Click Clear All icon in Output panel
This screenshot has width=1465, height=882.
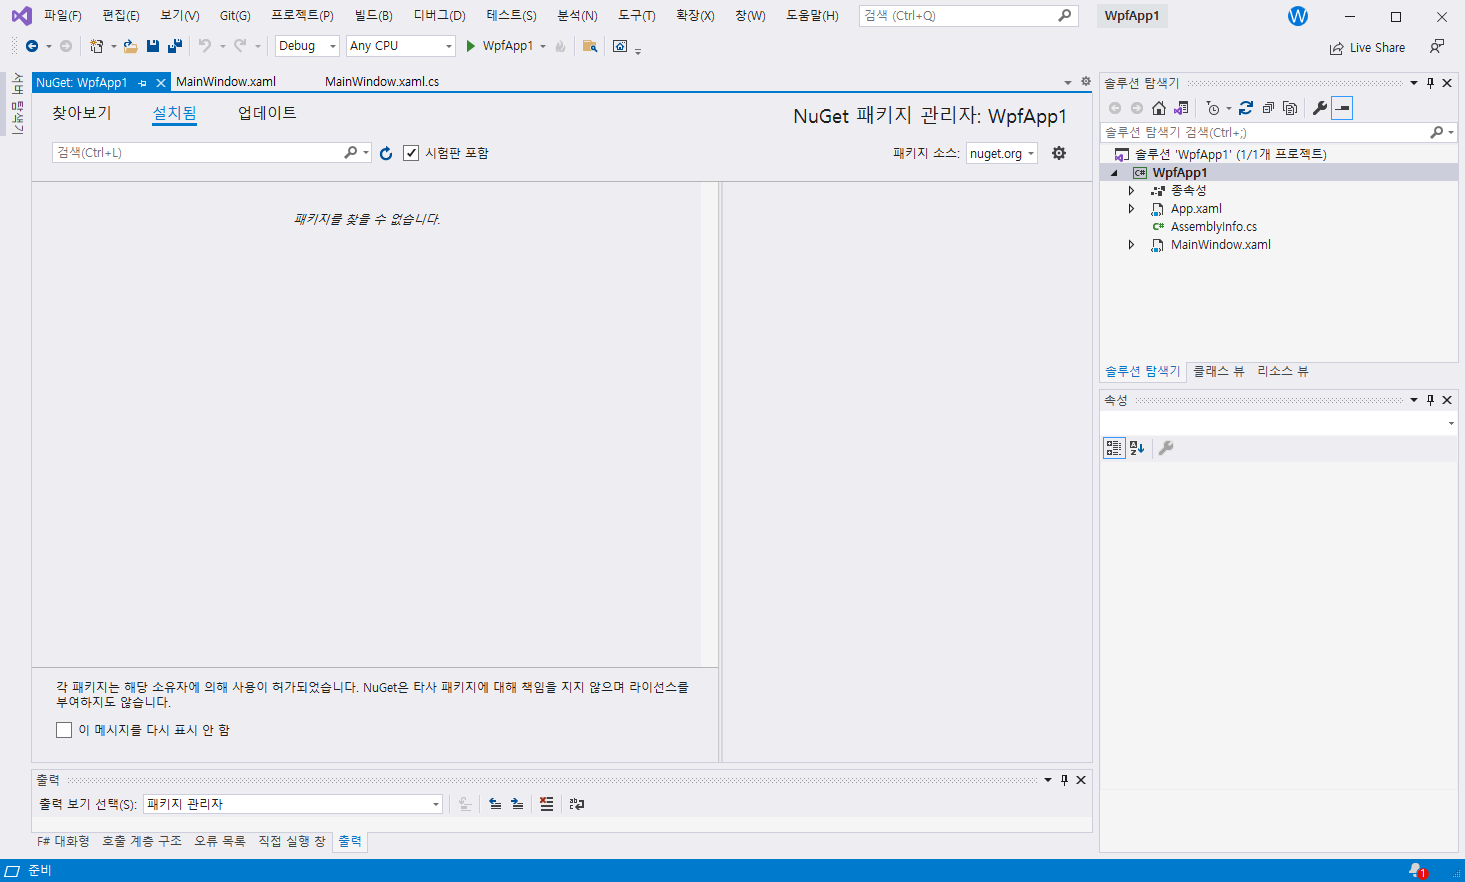(546, 804)
